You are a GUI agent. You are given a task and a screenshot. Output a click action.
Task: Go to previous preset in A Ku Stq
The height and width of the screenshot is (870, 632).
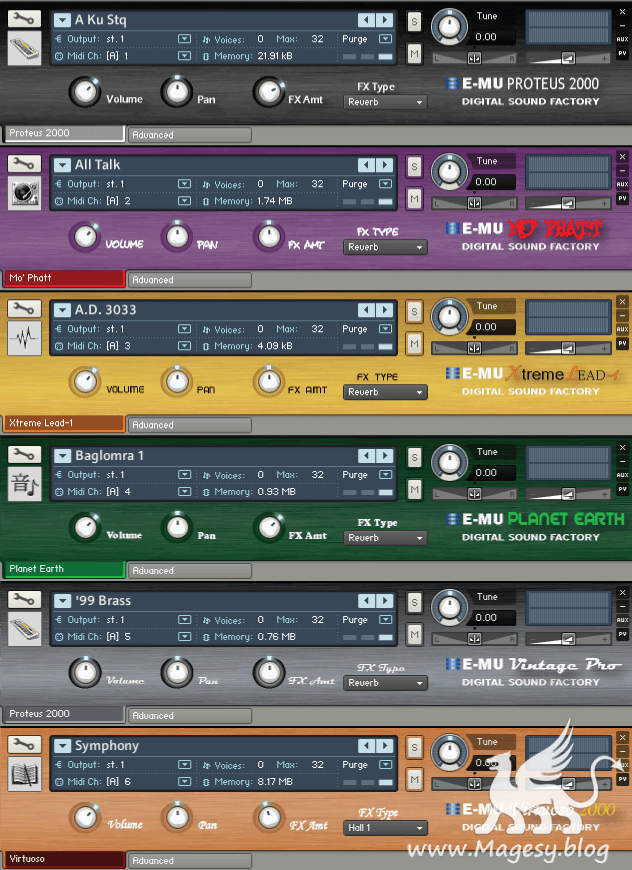366,20
